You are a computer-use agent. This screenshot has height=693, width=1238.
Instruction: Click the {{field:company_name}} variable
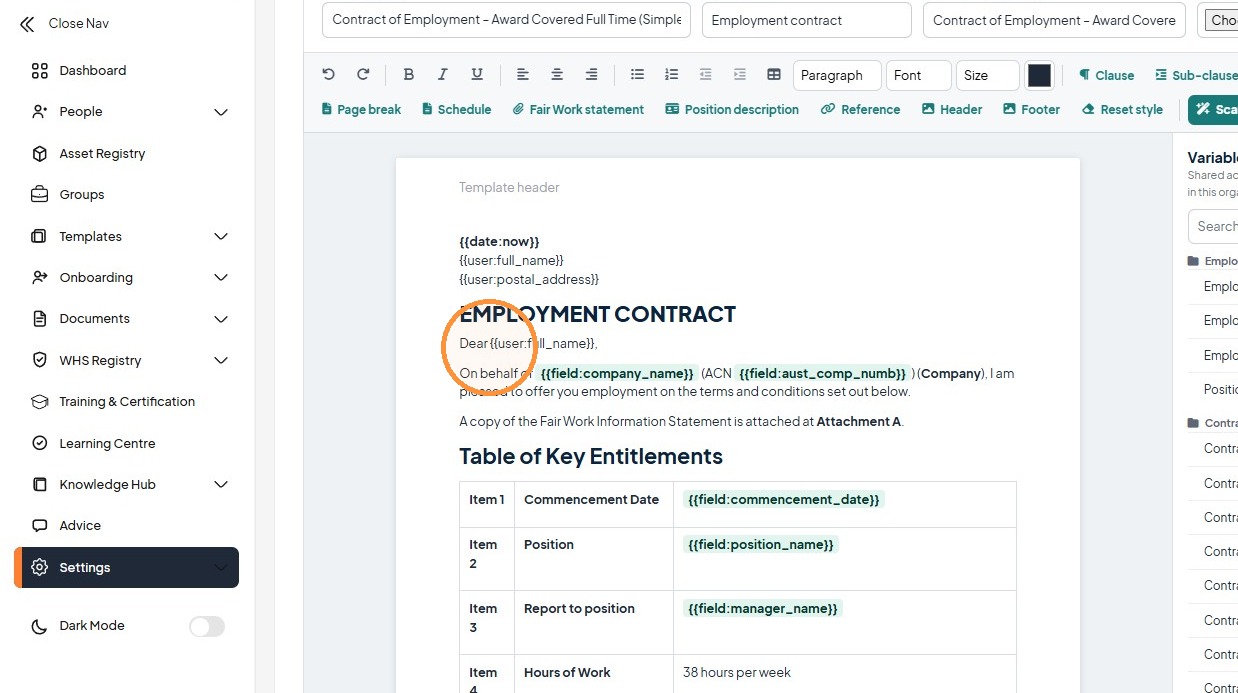[x=617, y=374]
